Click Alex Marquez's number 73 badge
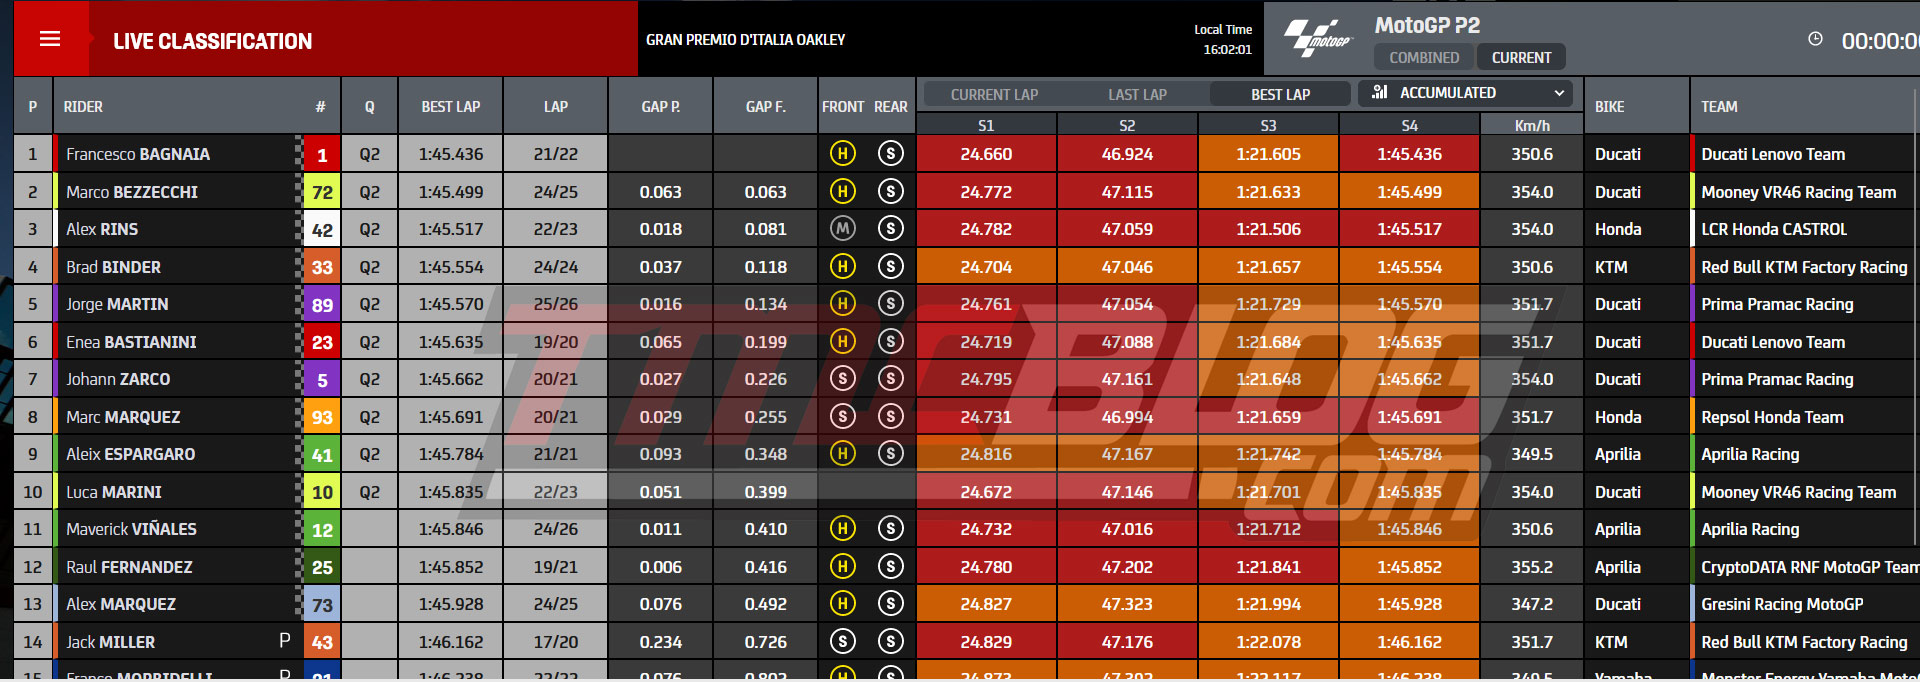Image resolution: width=1920 pixels, height=682 pixels. tap(322, 605)
